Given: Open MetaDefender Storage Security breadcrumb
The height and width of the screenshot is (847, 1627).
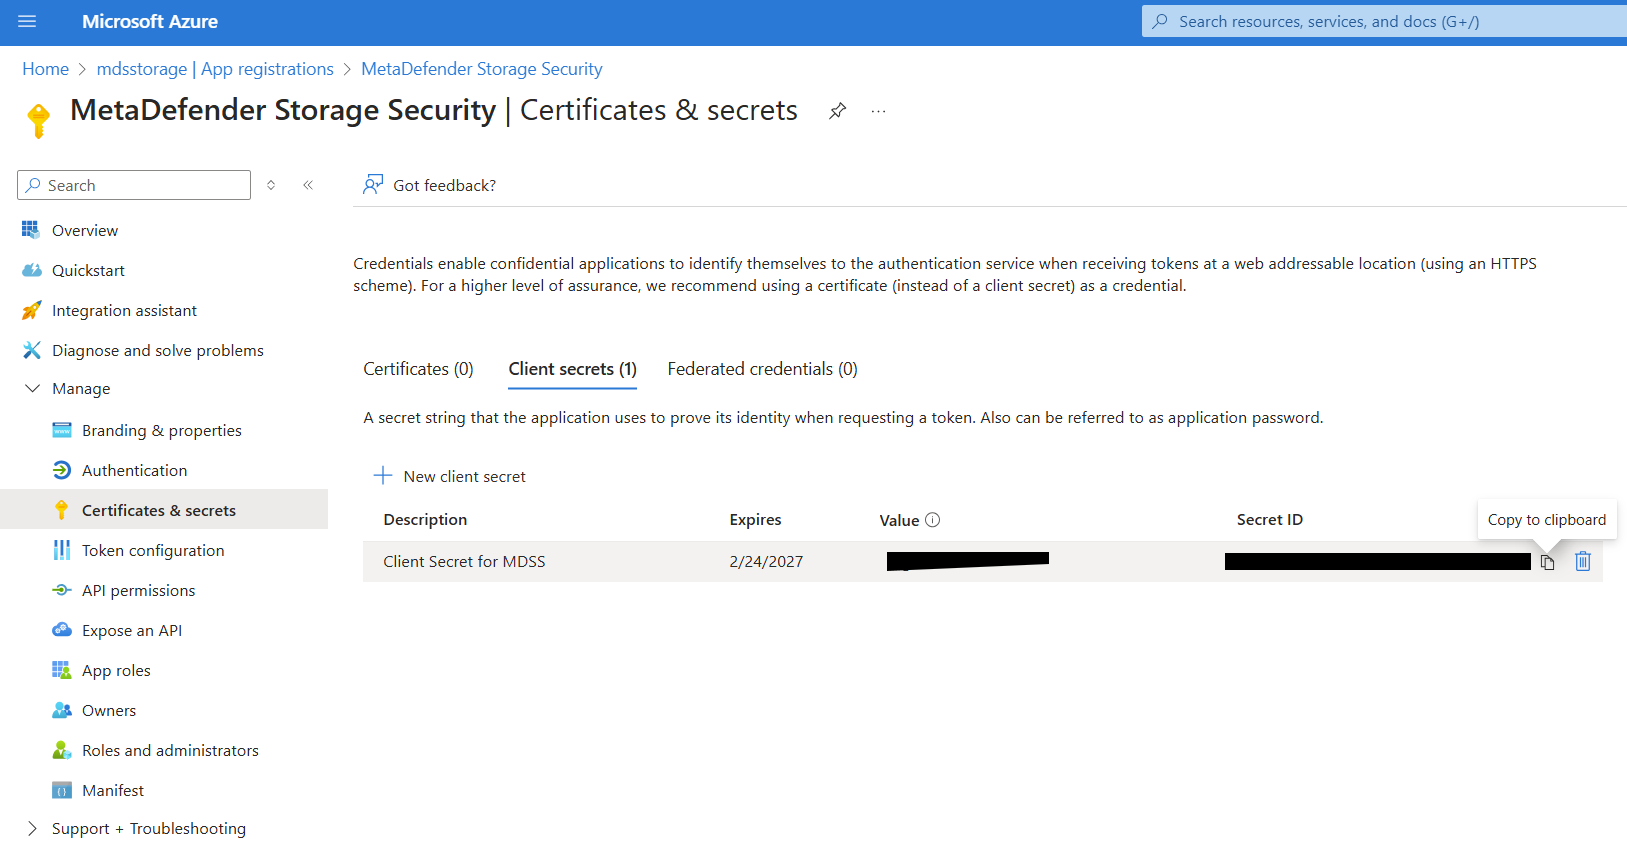Looking at the screenshot, I should [x=481, y=69].
